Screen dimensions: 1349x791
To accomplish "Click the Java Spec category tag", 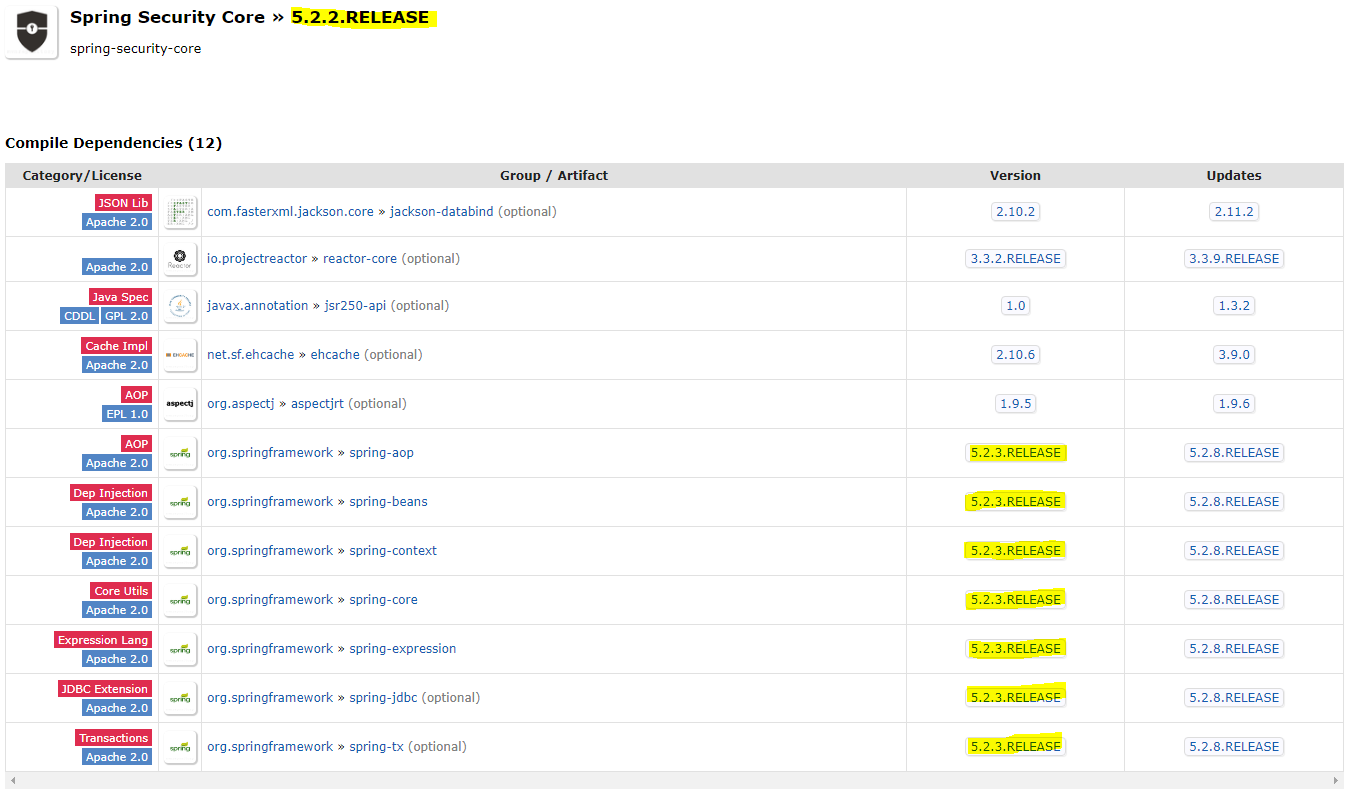I will point(120,297).
